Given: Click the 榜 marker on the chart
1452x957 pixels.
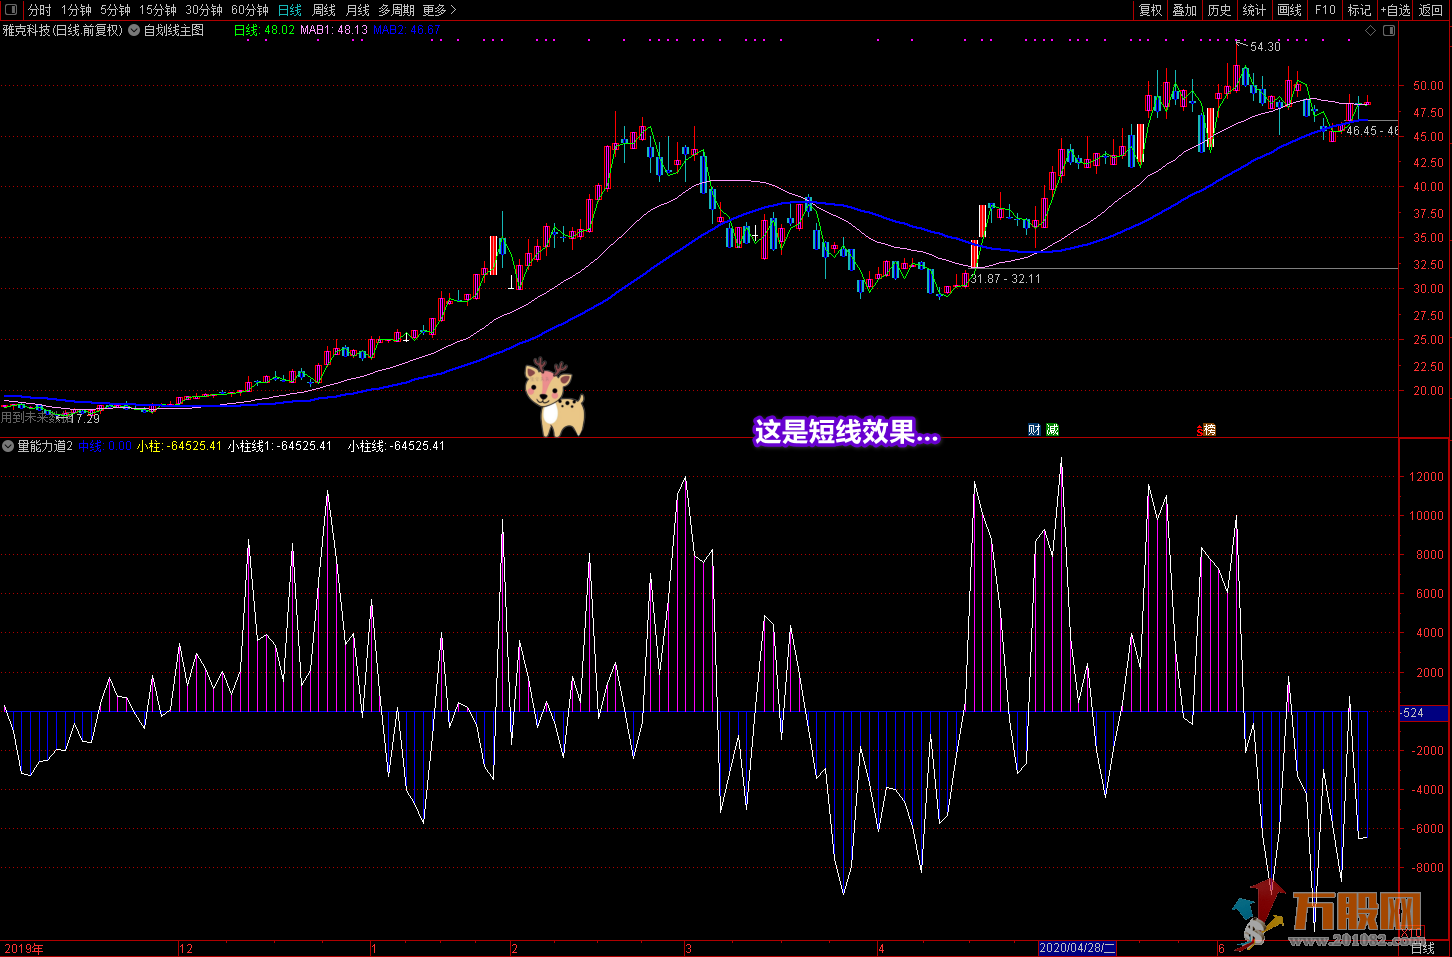Looking at the screenshot, I should point(1208,430).
